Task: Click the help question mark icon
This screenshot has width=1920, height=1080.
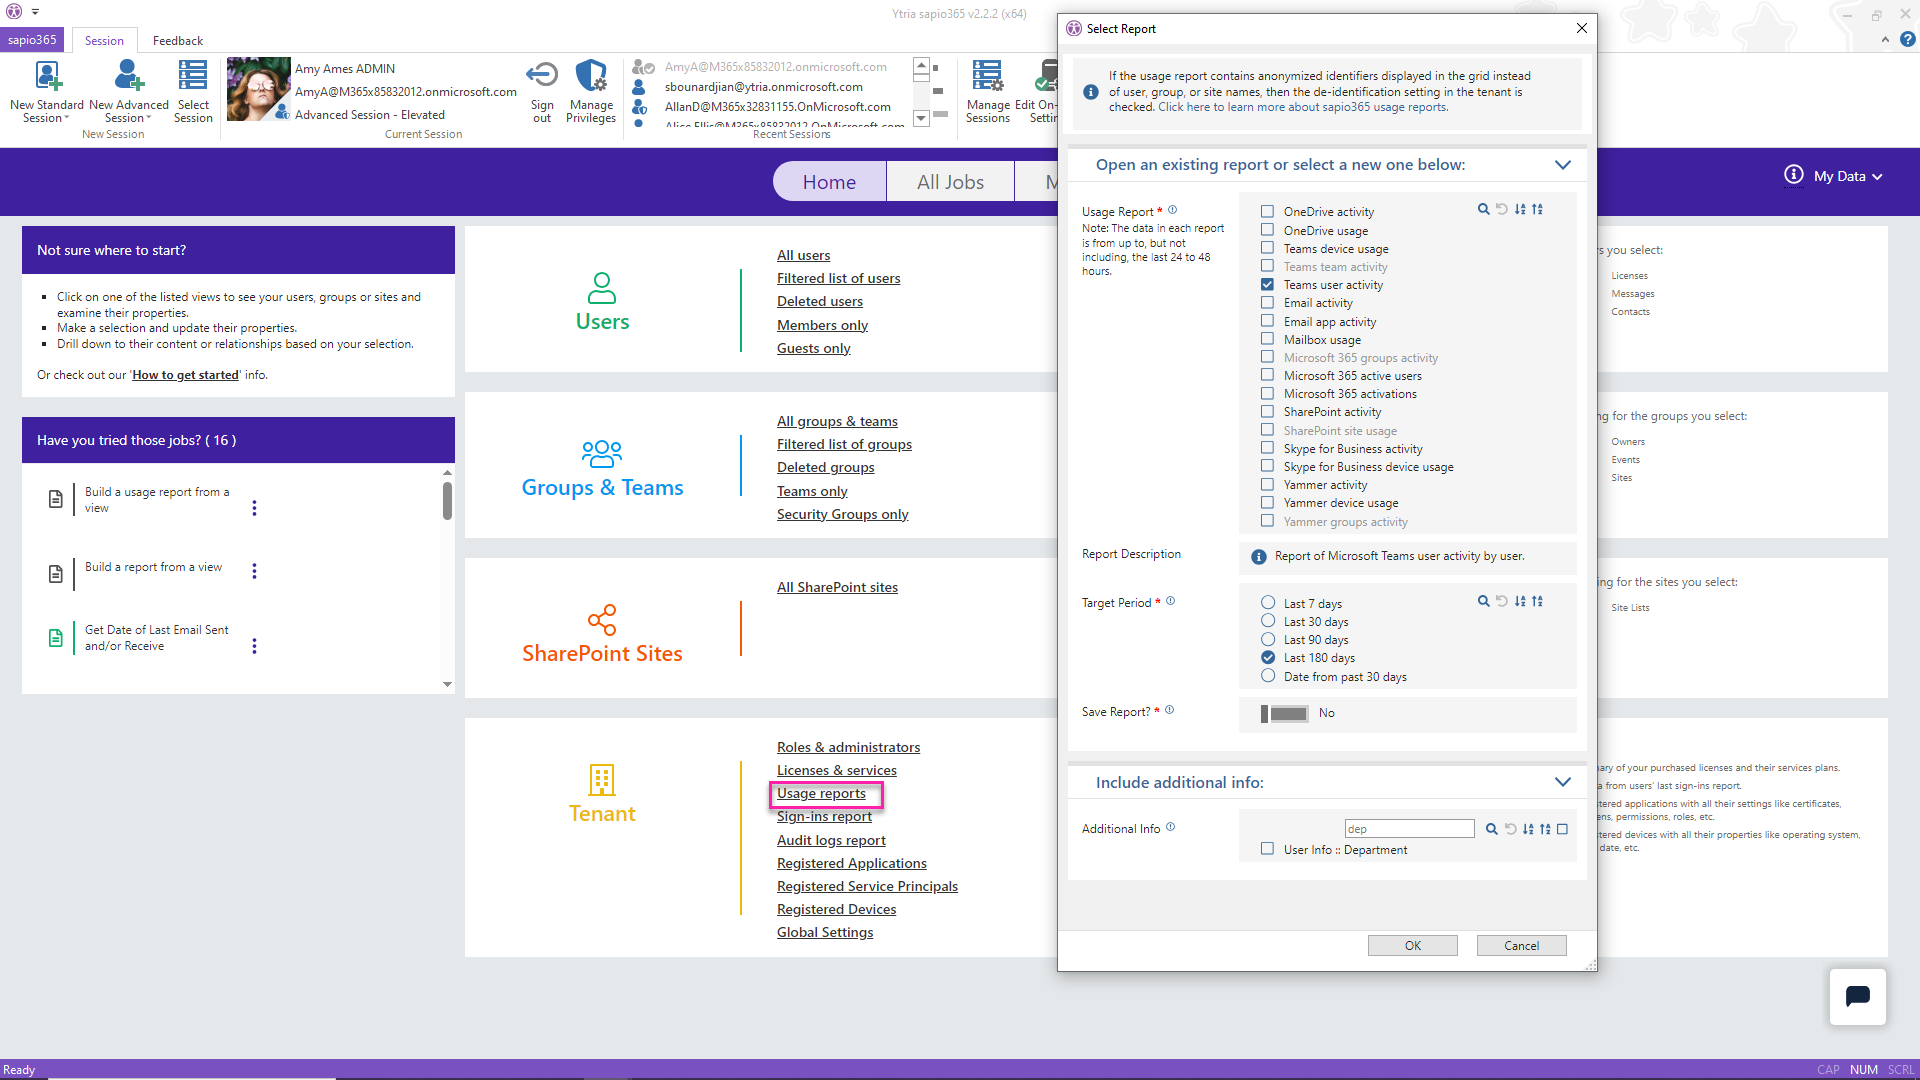Action: coord(1908,40)
